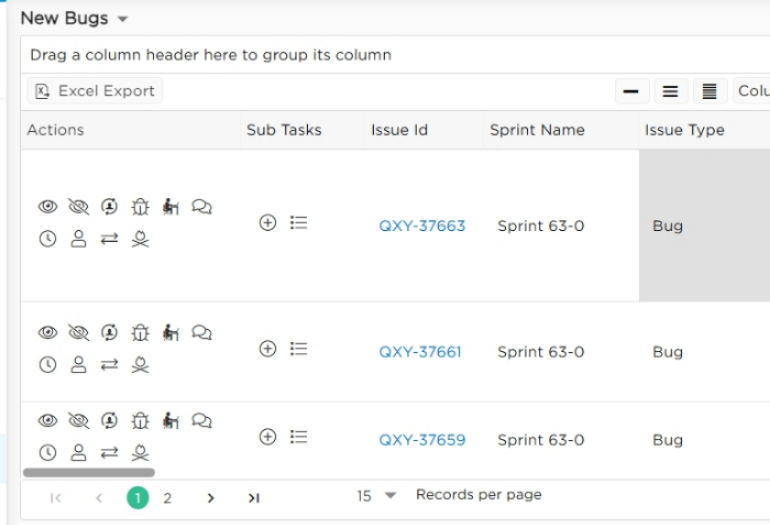The image size is (770, 525).
Task: Expand the New Bugs dropdown arrow
Action: (123, 19)
